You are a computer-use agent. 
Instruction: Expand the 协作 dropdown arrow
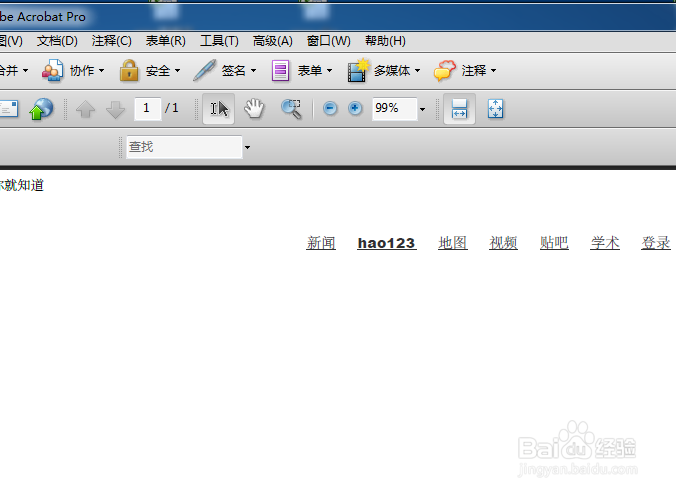point(102,70)
